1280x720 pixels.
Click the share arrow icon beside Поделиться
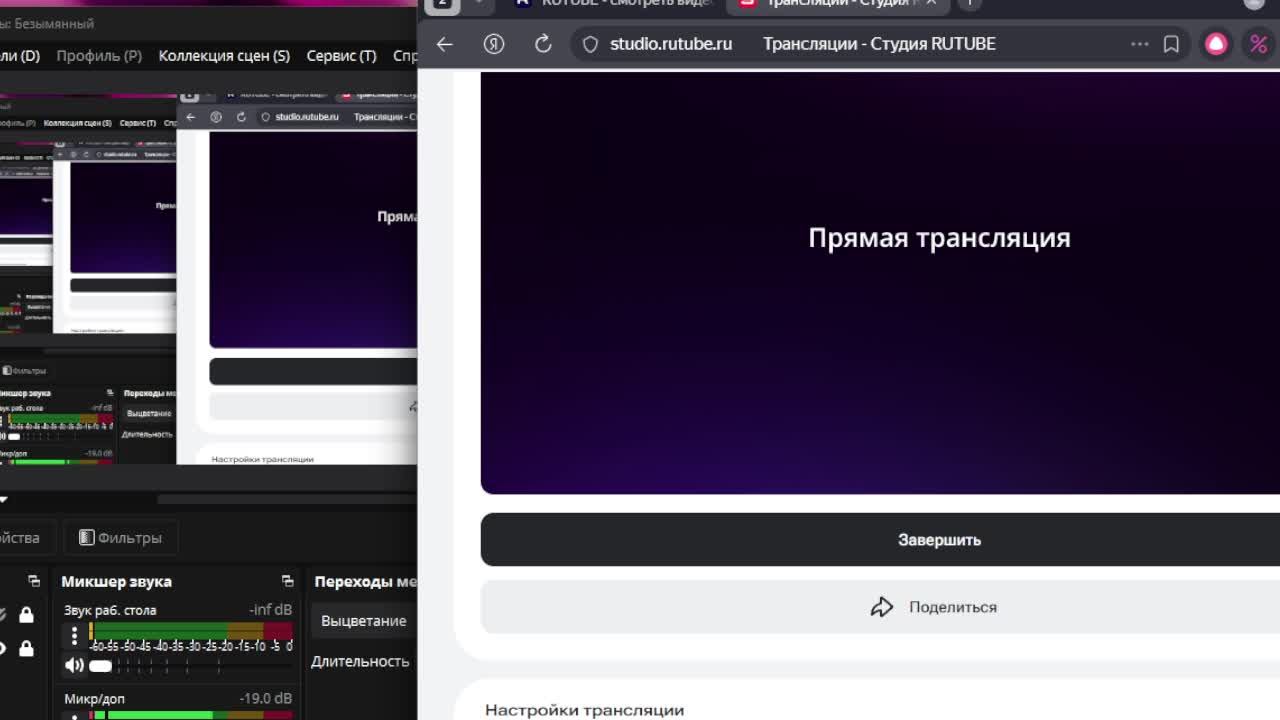click(x=881, y=607)
